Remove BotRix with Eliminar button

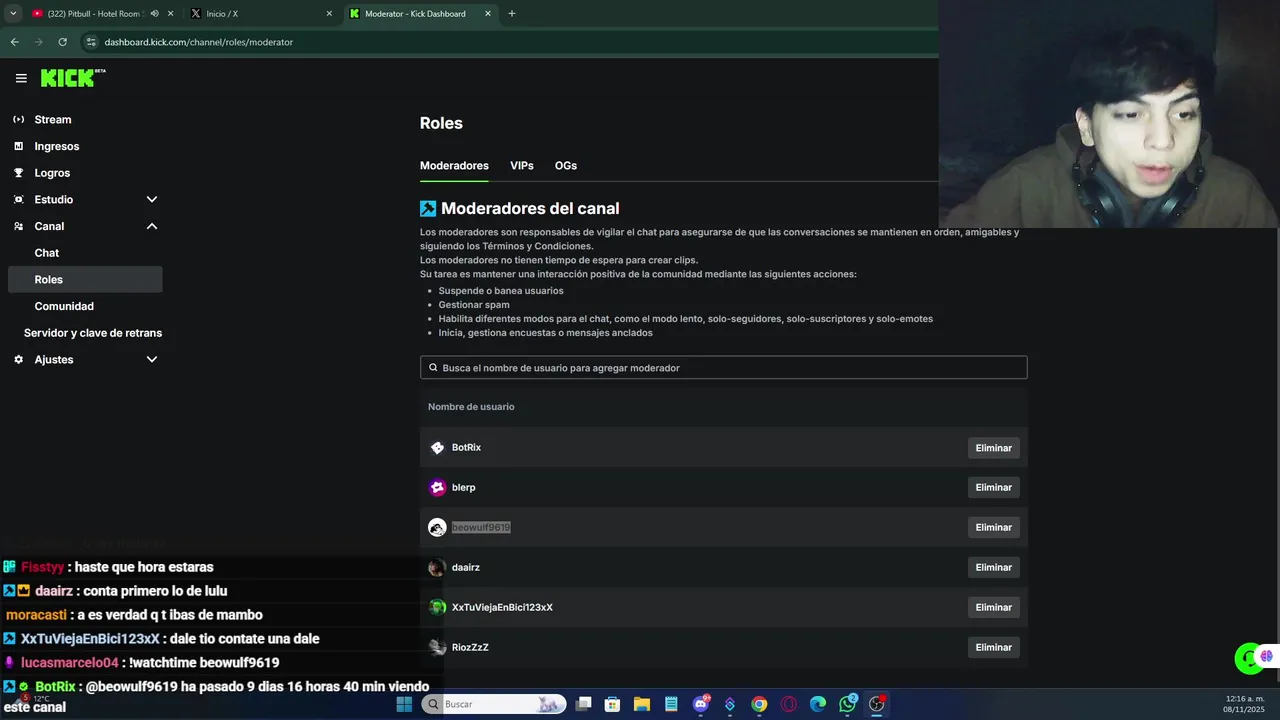tap(993, 448)
